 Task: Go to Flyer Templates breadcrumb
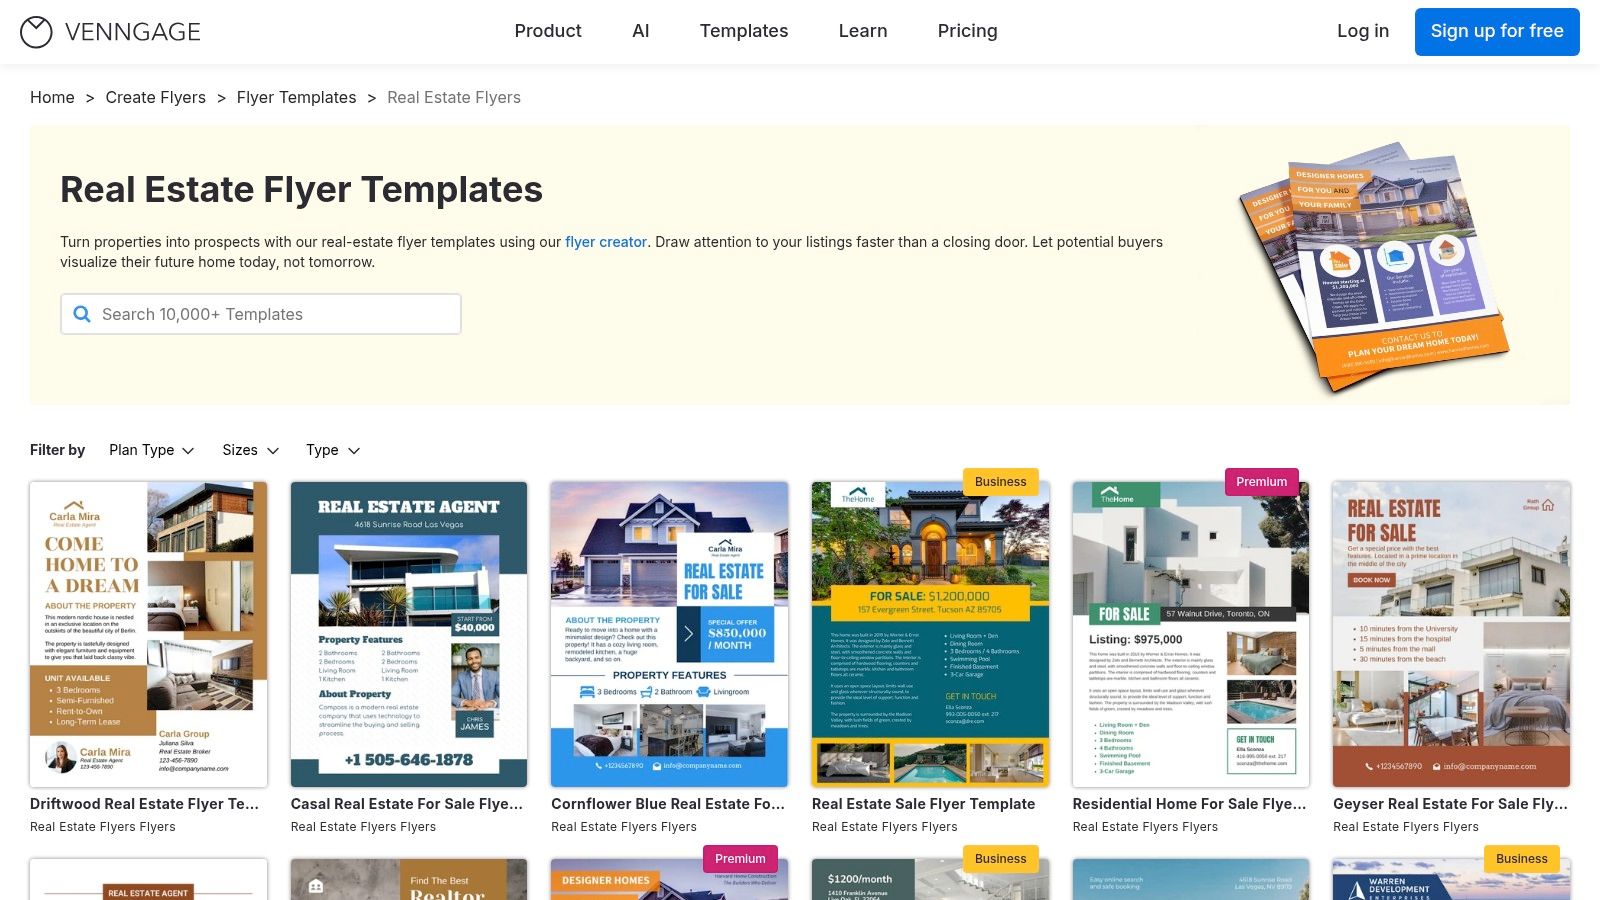[x=296, y=97]
